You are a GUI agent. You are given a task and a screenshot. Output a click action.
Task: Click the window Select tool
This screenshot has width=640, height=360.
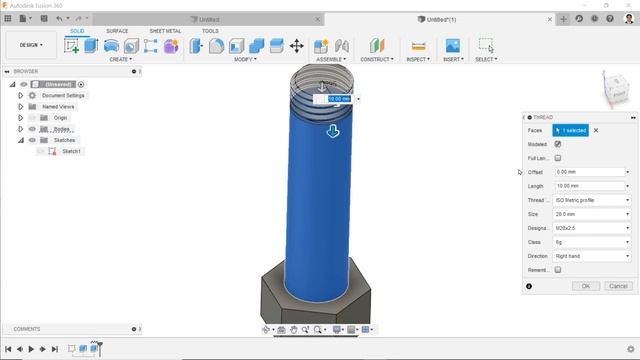click(x=486, y=45)
